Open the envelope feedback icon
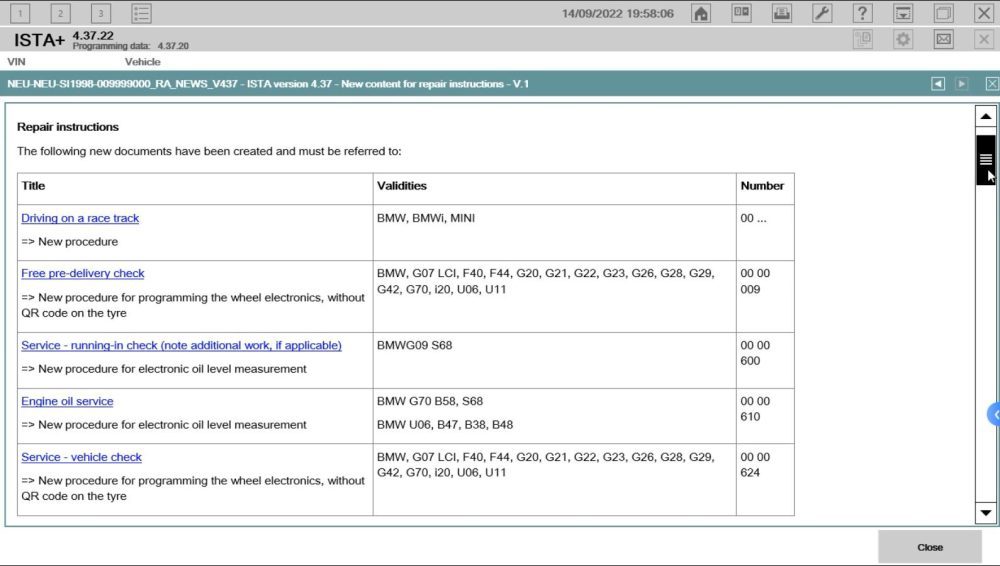1000x566 pixels. tap(943, 39)
